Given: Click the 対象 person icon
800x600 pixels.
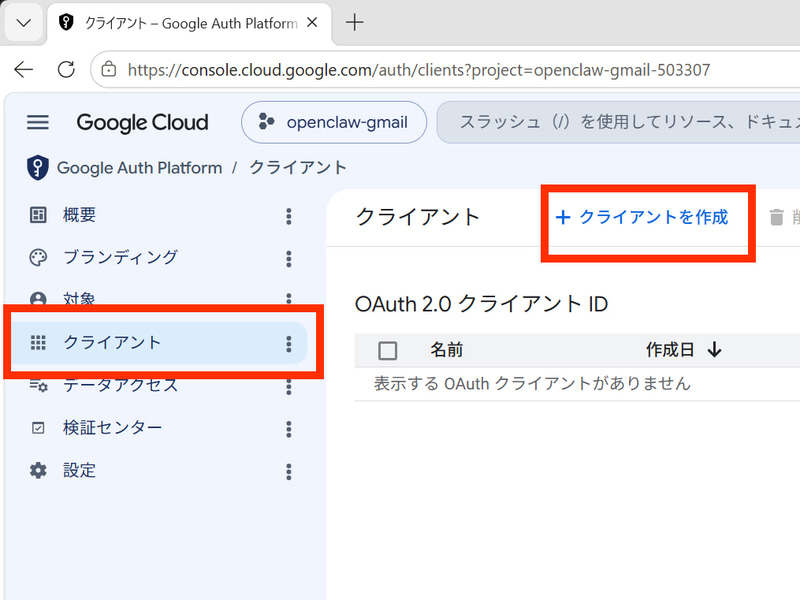Looking at the screenshot, I should tap(38, 298).
